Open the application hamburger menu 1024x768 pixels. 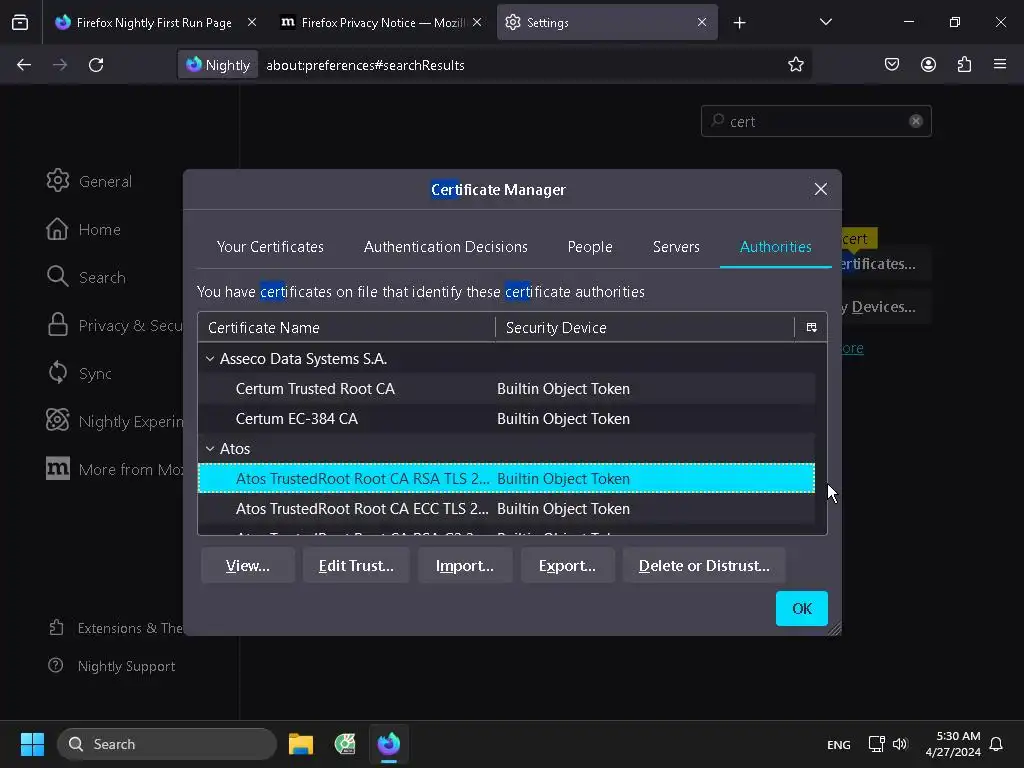click(1000, 64)
